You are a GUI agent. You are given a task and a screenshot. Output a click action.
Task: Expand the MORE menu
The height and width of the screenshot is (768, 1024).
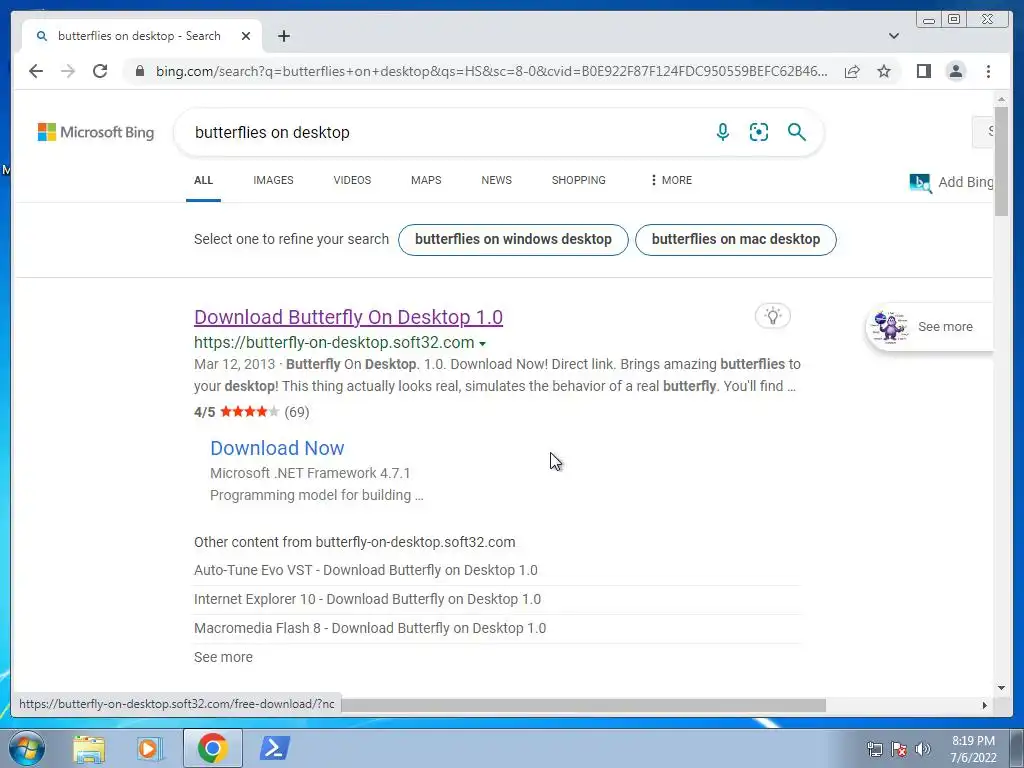click(x=671, y=180)
